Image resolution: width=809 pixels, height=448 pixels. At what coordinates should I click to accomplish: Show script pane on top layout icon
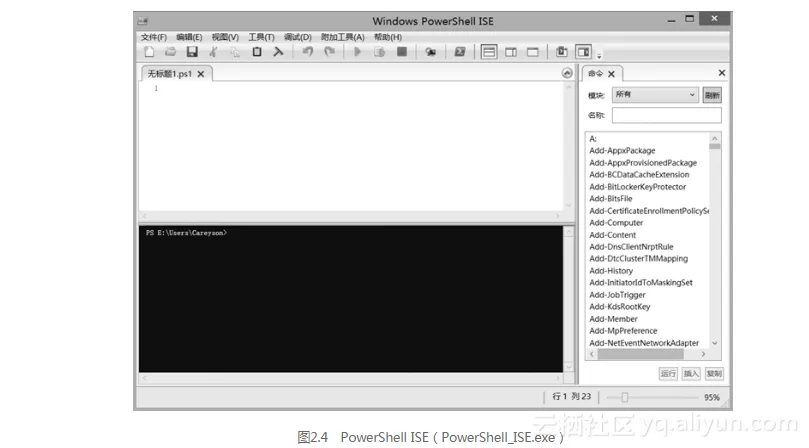(x=489, y=52)
